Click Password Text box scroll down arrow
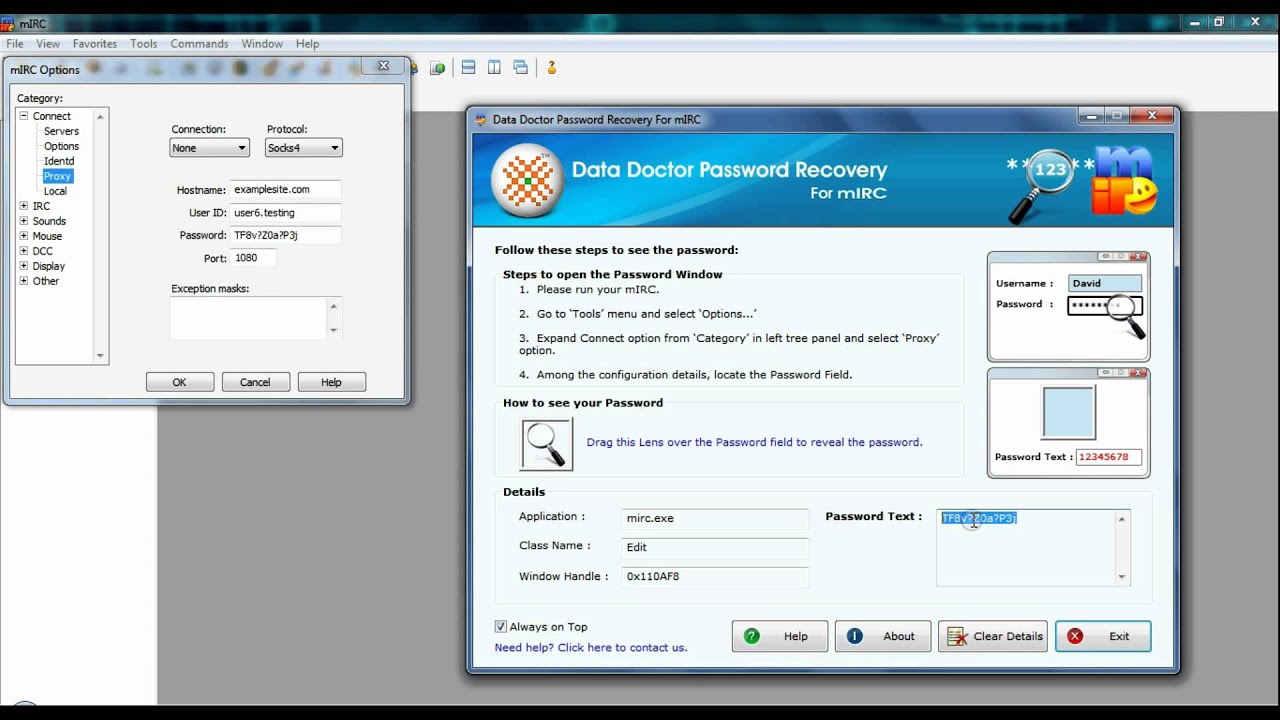 1122,577
